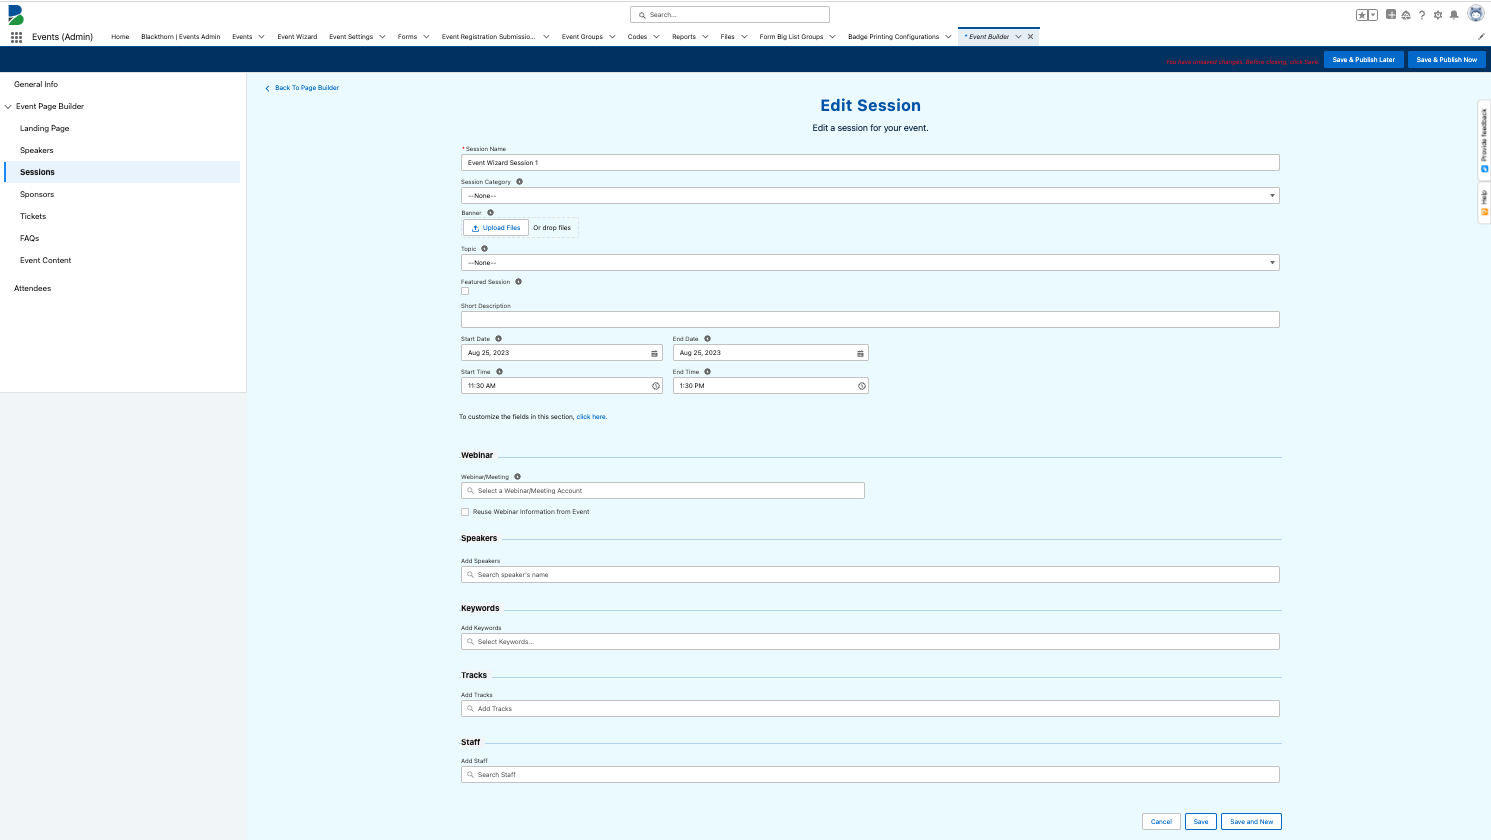Click the favorites star icon
The height and width of the screenshot is (840, 1491).
1362,15
